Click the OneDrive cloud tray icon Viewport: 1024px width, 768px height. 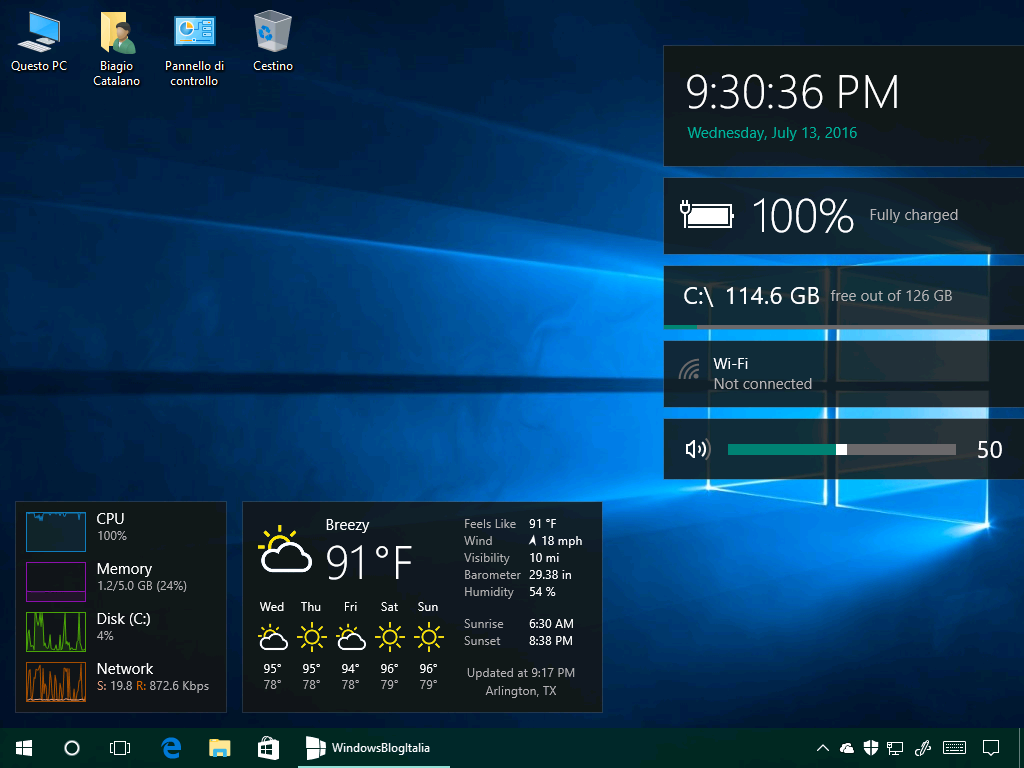(846, 748)
